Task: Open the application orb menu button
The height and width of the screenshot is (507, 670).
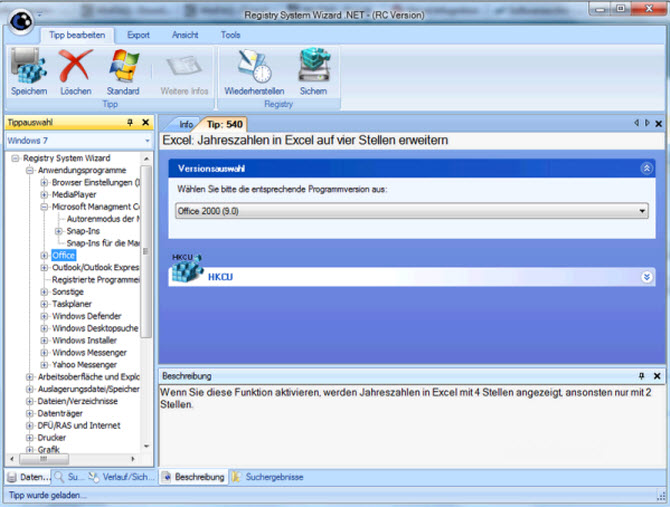Action: pos(21,21)
